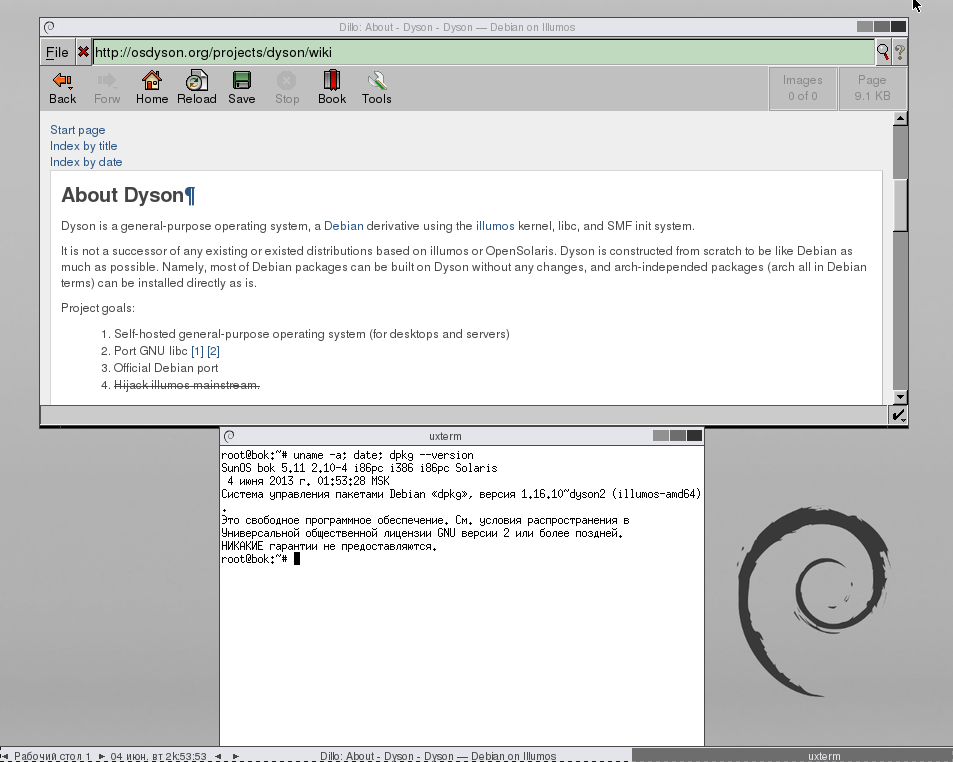Click the 'Official Debian port' list item
This screenshot has height=762, width=953.
click(x=166, y=368)
